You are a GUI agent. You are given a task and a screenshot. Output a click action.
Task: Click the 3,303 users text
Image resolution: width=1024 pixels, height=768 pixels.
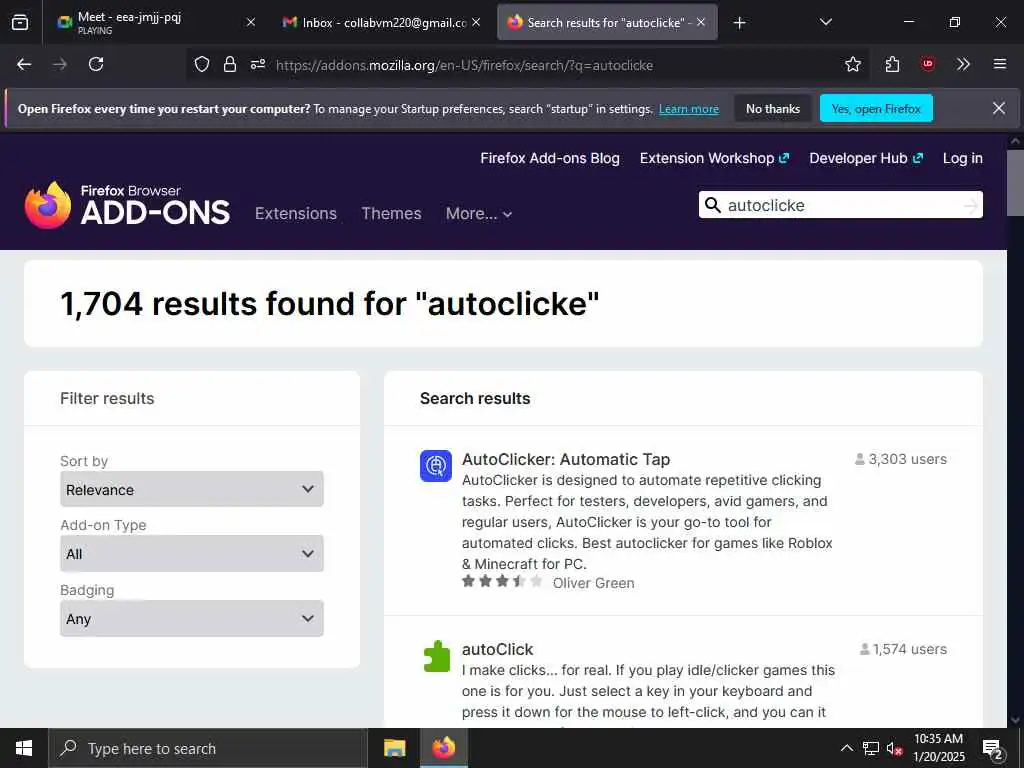pos(901,459)
